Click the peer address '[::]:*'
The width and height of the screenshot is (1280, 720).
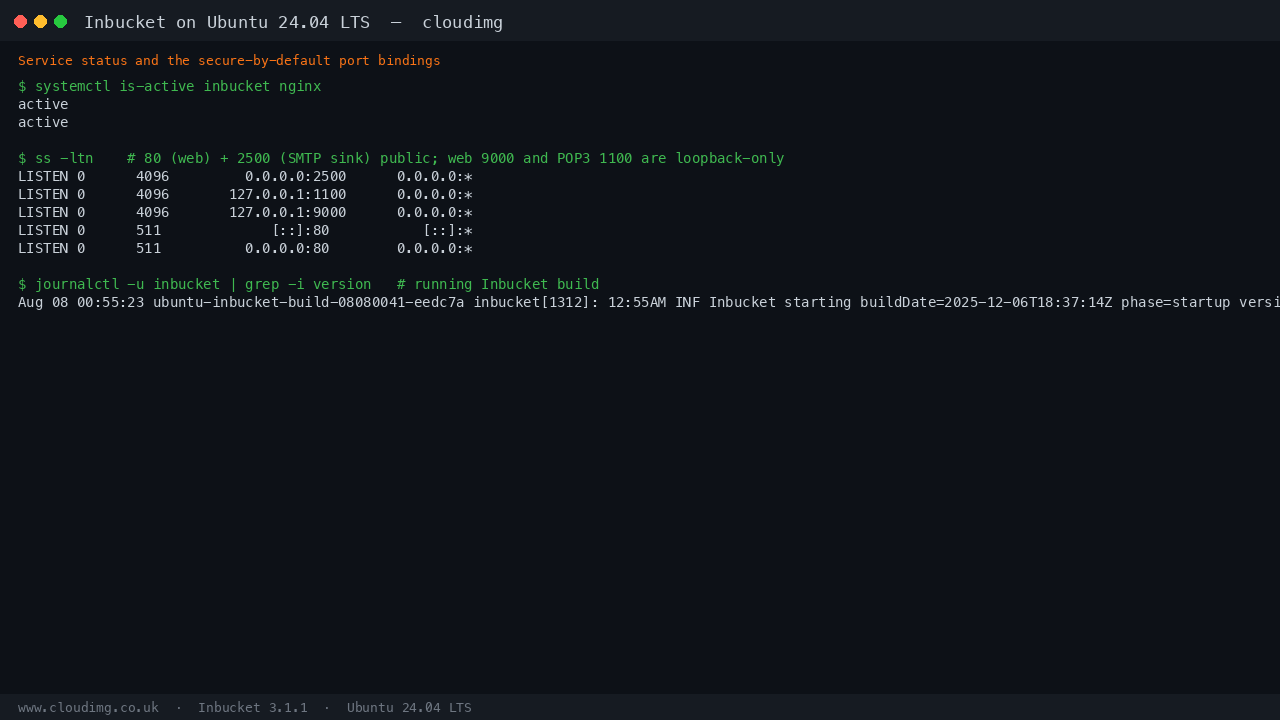[447, 230]
